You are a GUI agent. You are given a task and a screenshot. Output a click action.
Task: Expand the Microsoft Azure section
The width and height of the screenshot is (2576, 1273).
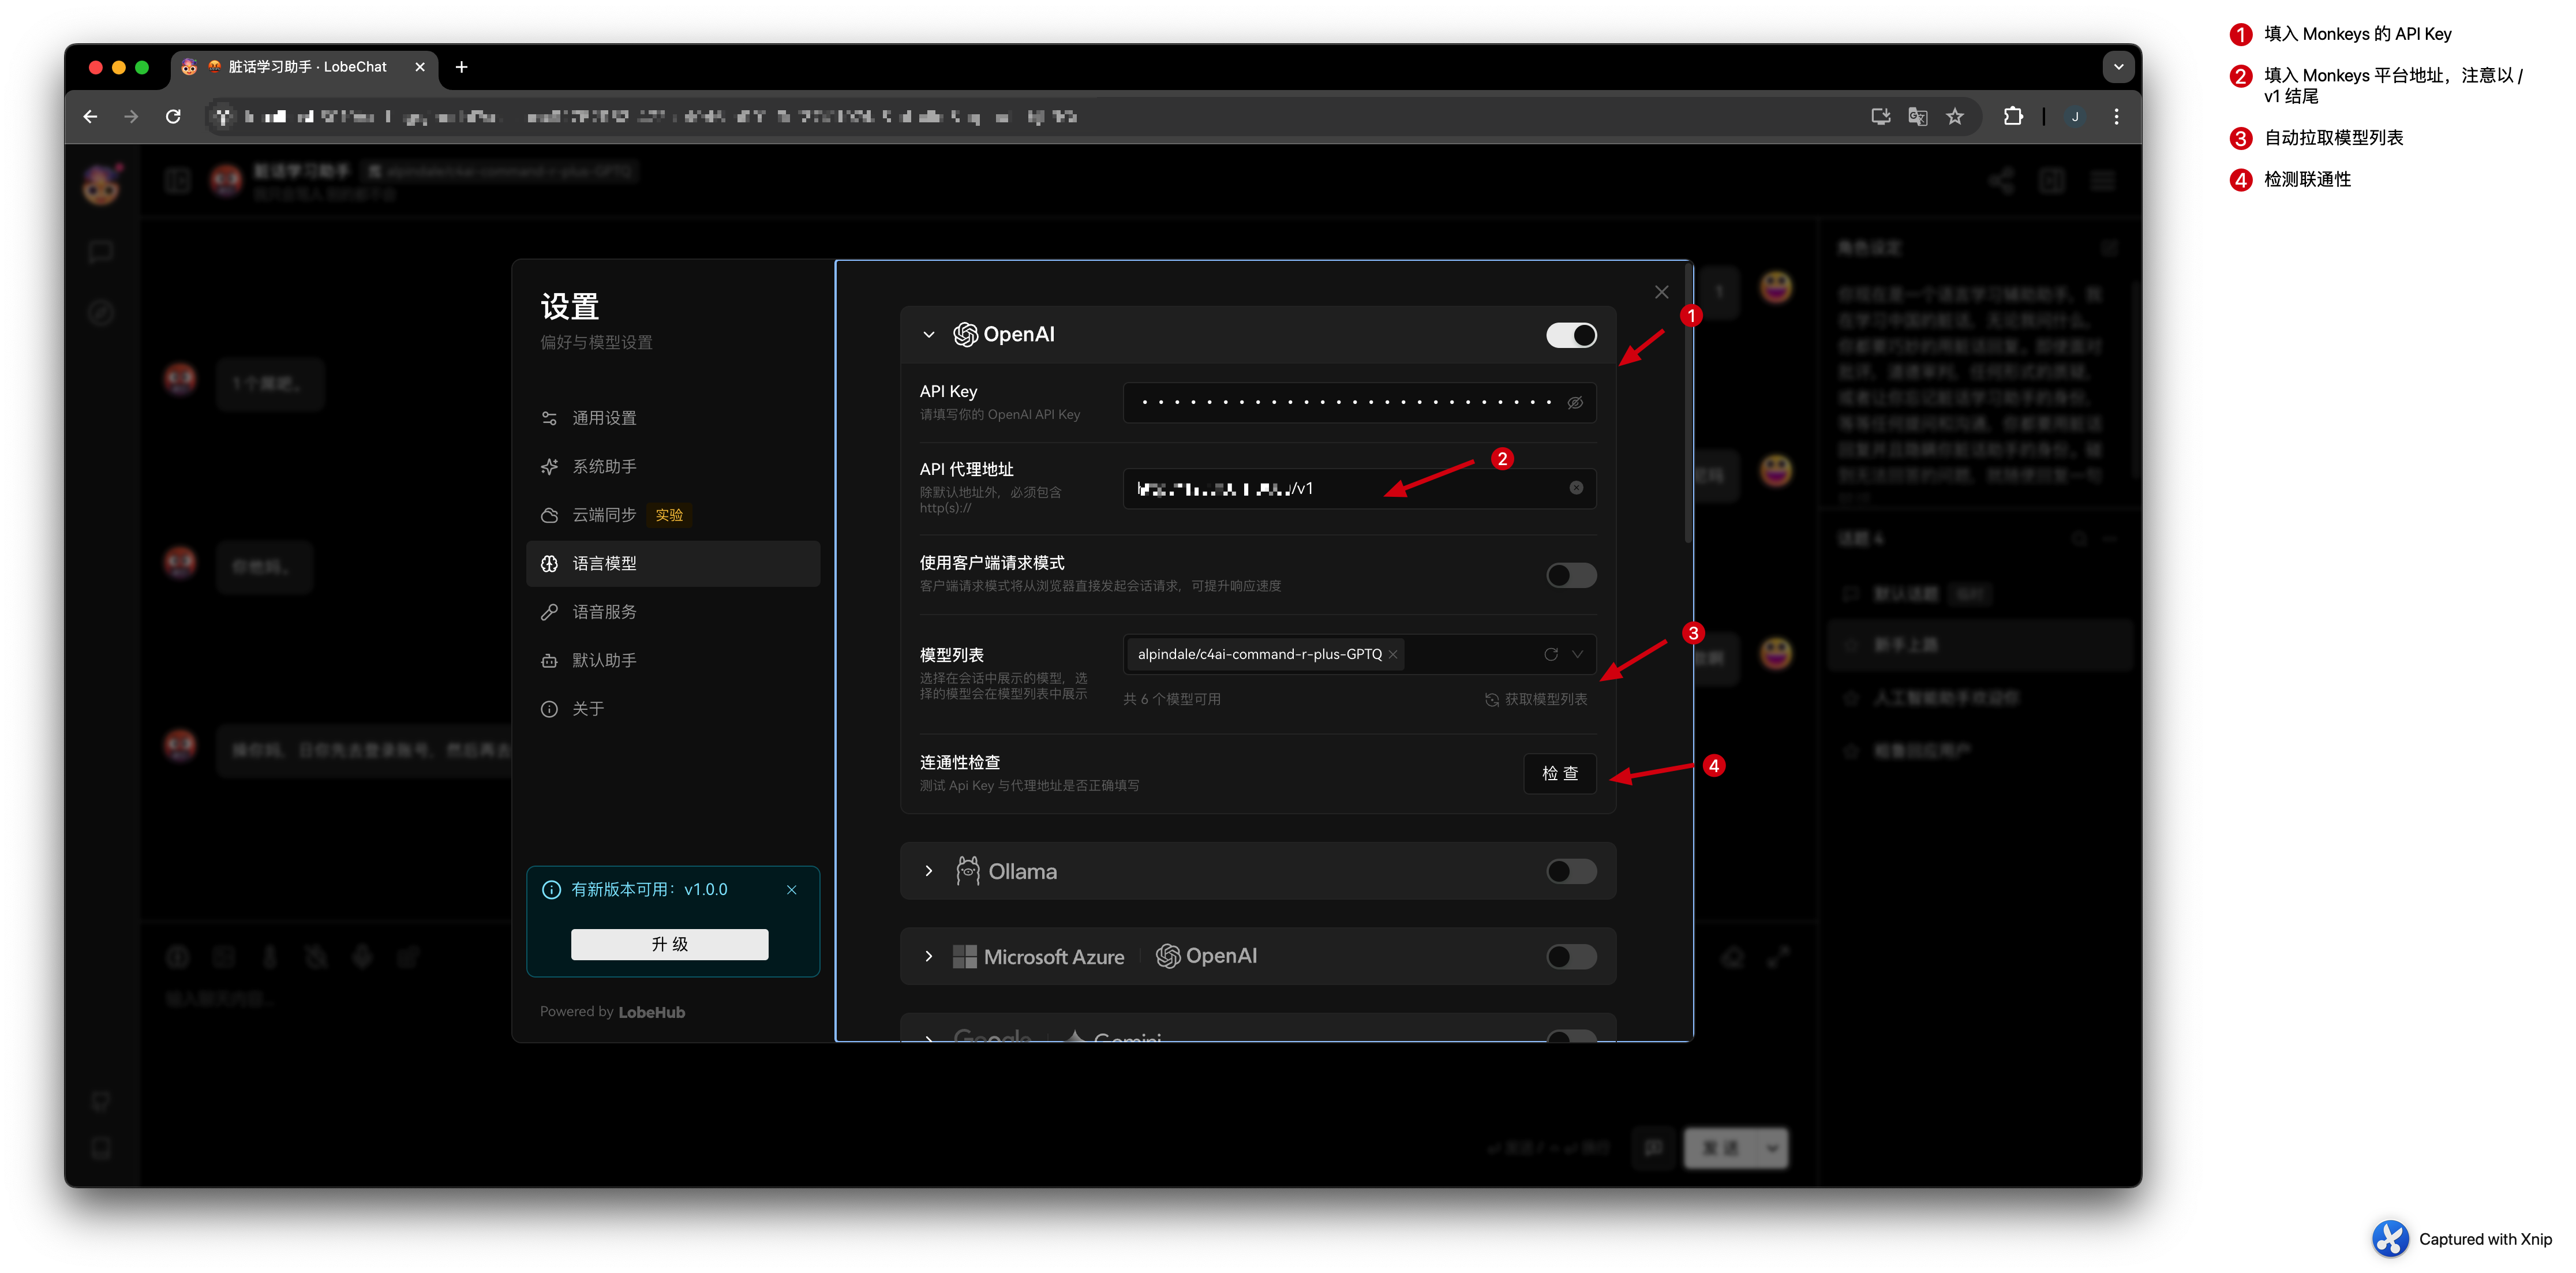[929, 957]
